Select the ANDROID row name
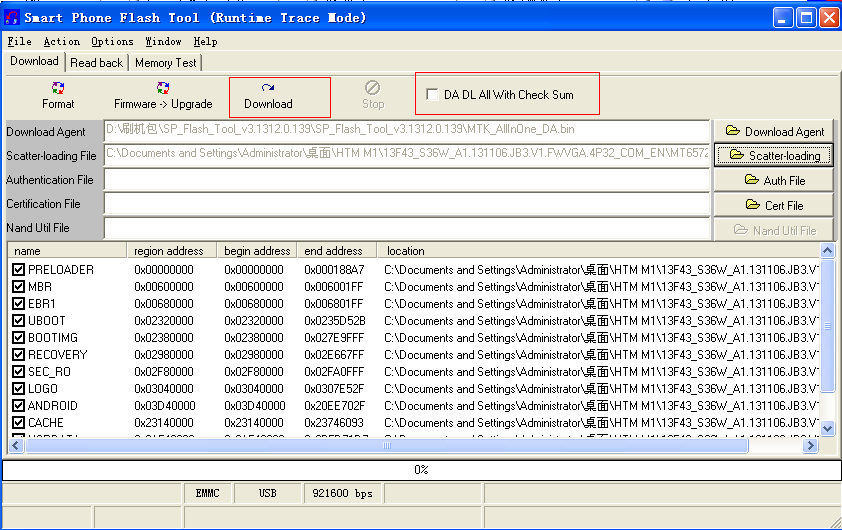 tap(53, 405)
